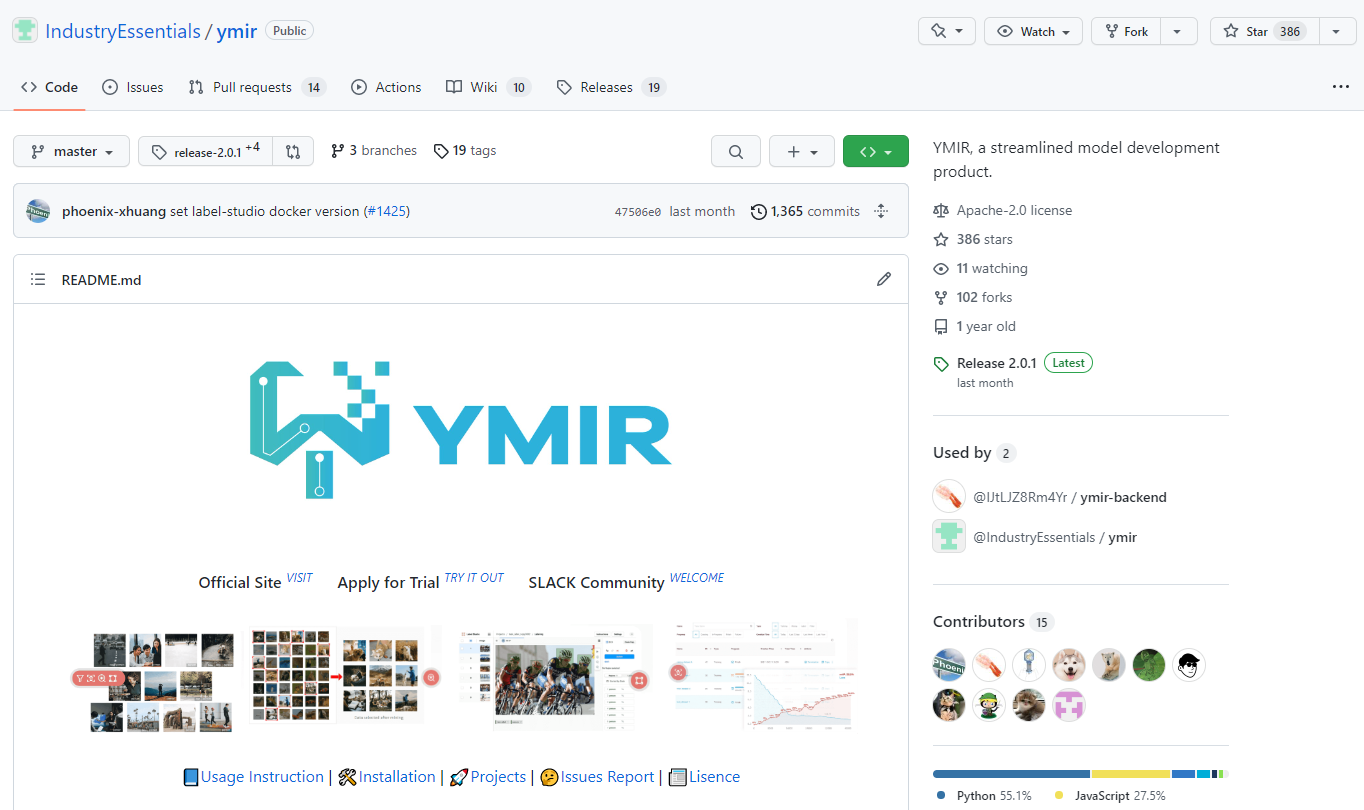View the 102 forks link

(973, 297)
